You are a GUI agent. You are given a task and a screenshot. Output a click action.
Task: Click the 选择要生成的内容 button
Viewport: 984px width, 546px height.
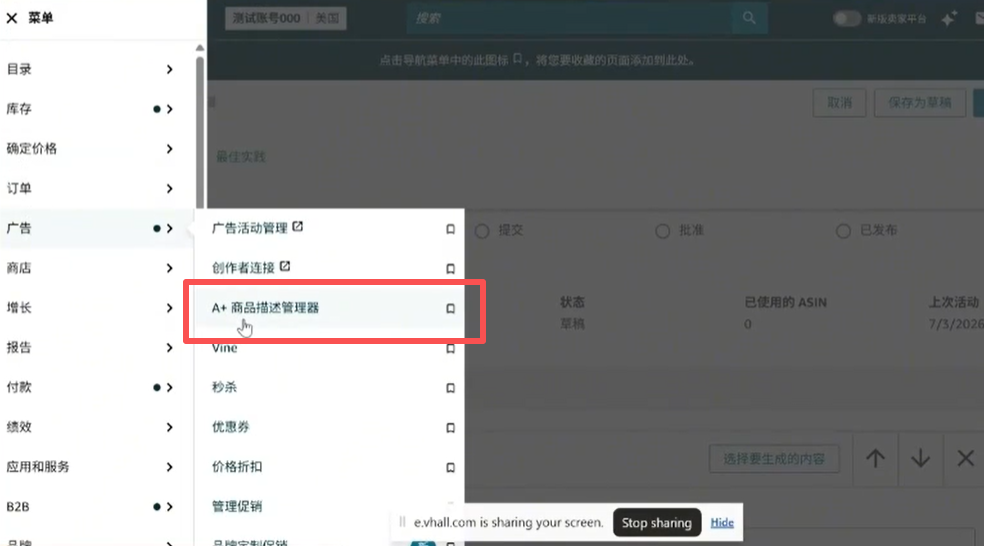(x=774, y=459)
